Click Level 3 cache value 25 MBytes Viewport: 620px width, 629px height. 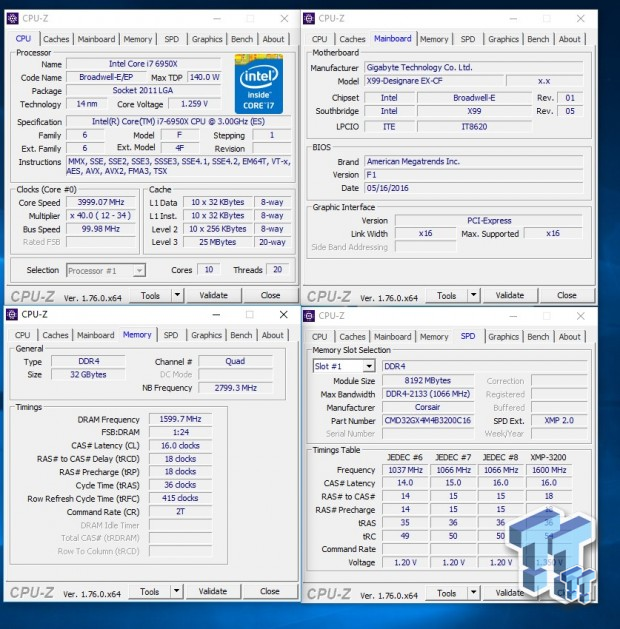(217, 242)
